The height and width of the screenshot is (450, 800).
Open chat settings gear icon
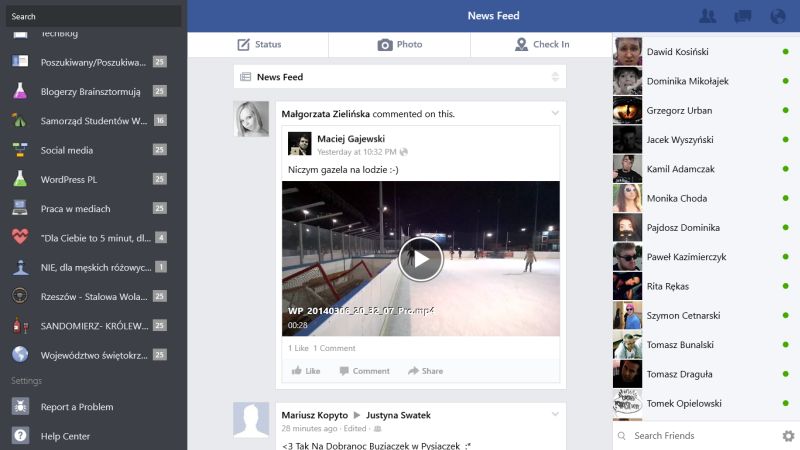[788, 436]
